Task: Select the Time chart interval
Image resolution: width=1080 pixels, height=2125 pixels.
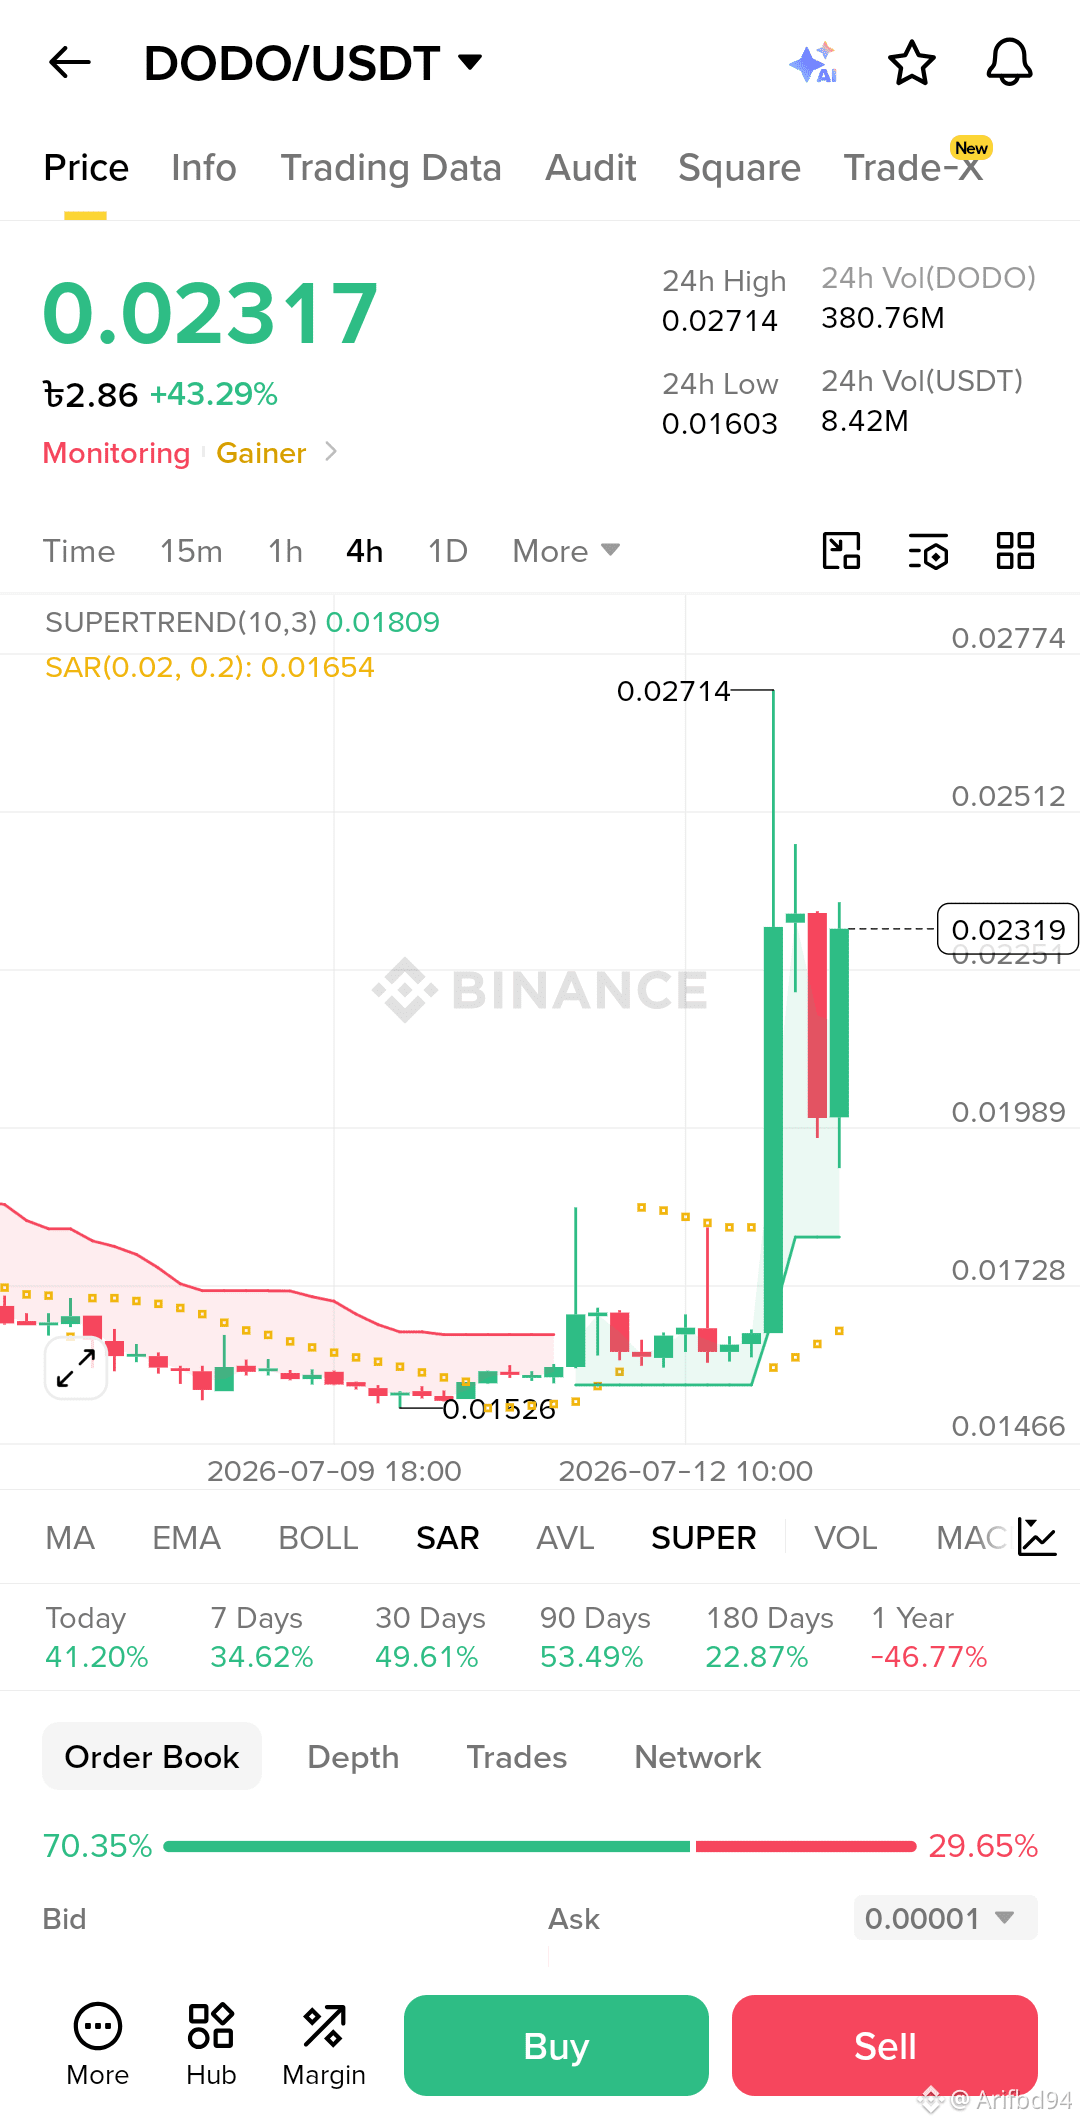Action: [79, 551]
